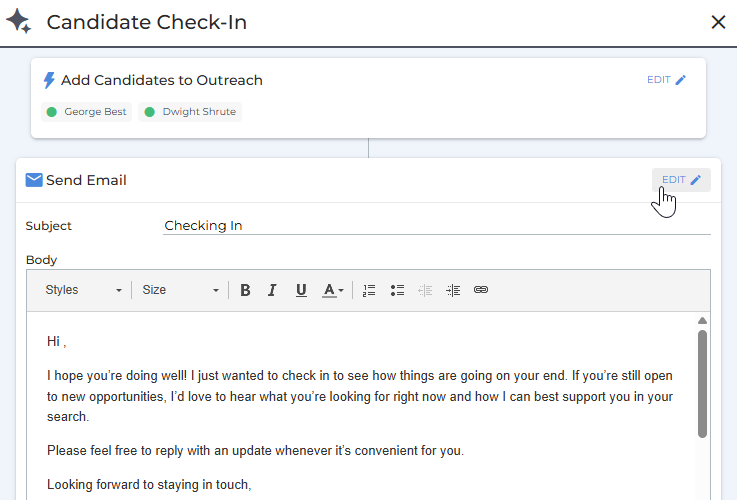737x500 pixels.
Task: Toggle underline formatting button
Action: click(x=301, y=290)
